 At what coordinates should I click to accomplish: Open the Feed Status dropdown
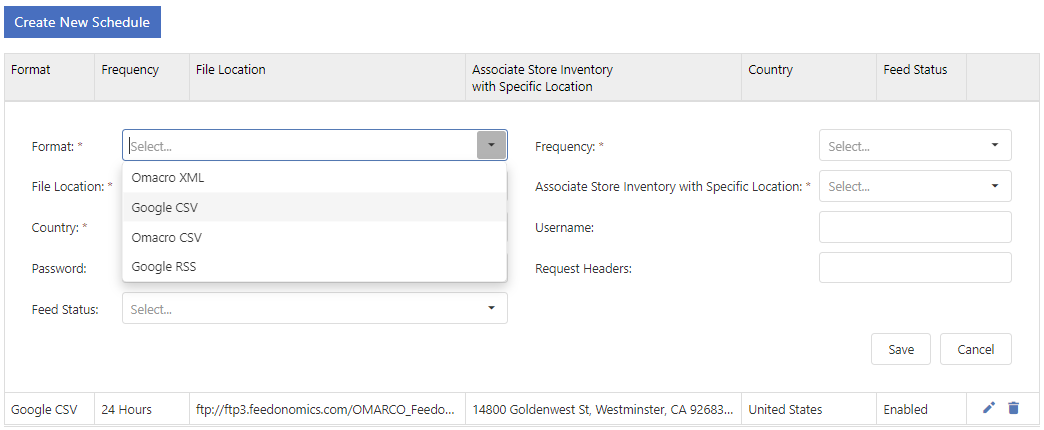[x=314, y=309]
